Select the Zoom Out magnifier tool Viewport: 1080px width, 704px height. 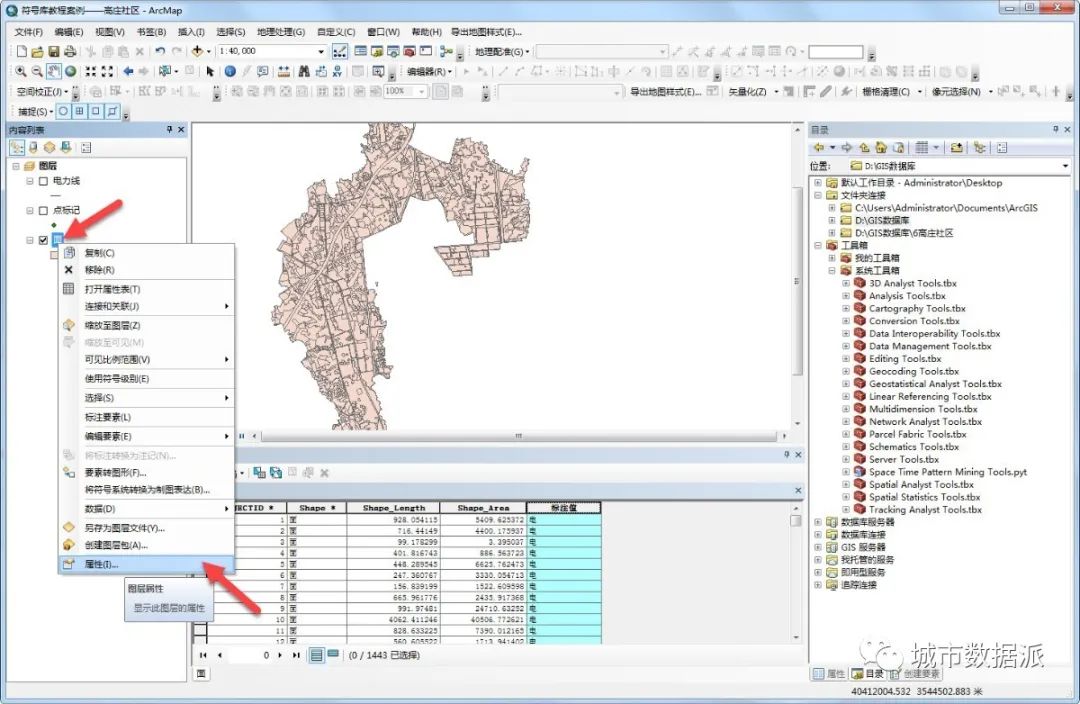pyautogui.click(x=37, y=71)
